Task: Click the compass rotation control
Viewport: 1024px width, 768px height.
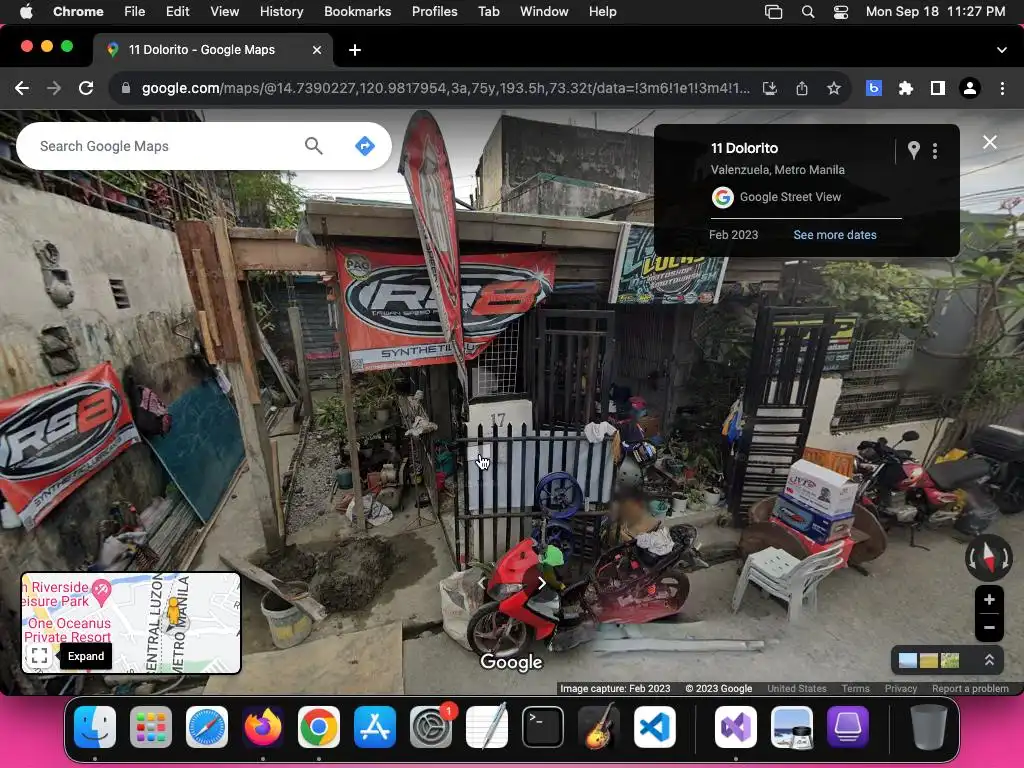Action: point(988,559)
